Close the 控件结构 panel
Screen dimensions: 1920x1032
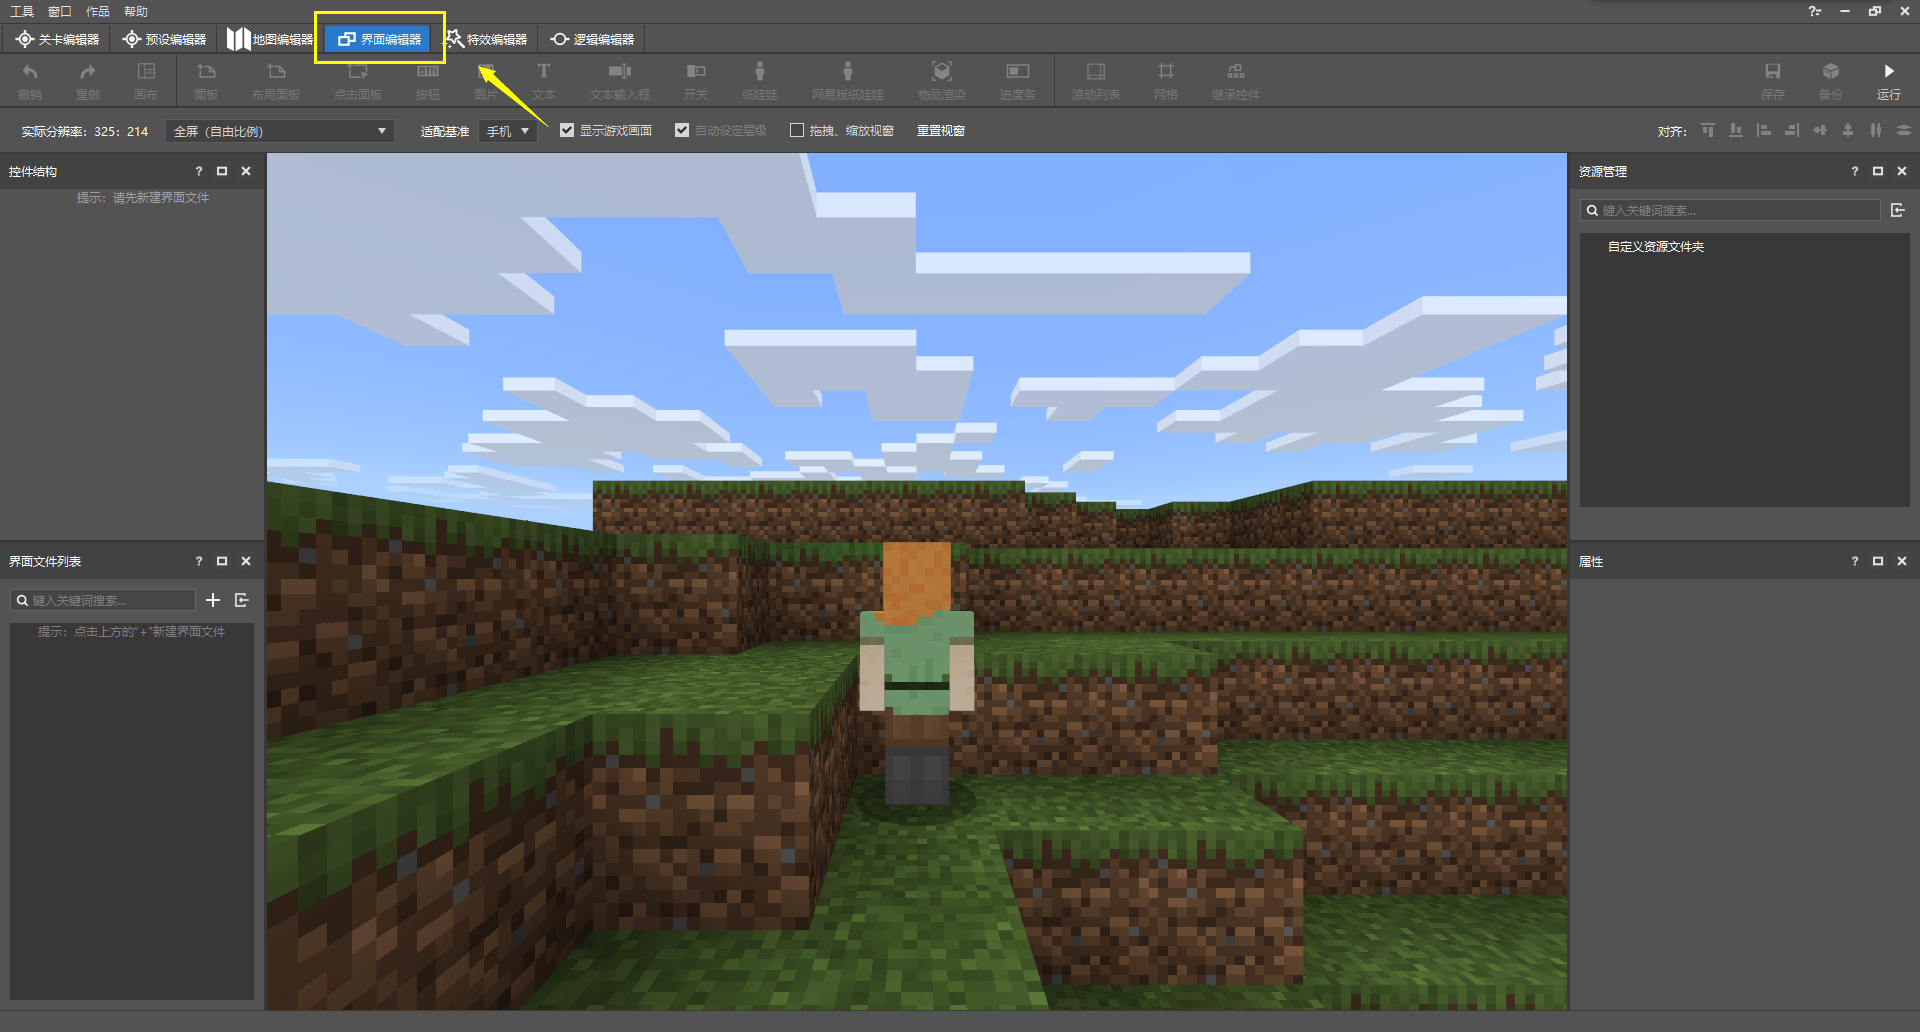click(x=246, y=171)
